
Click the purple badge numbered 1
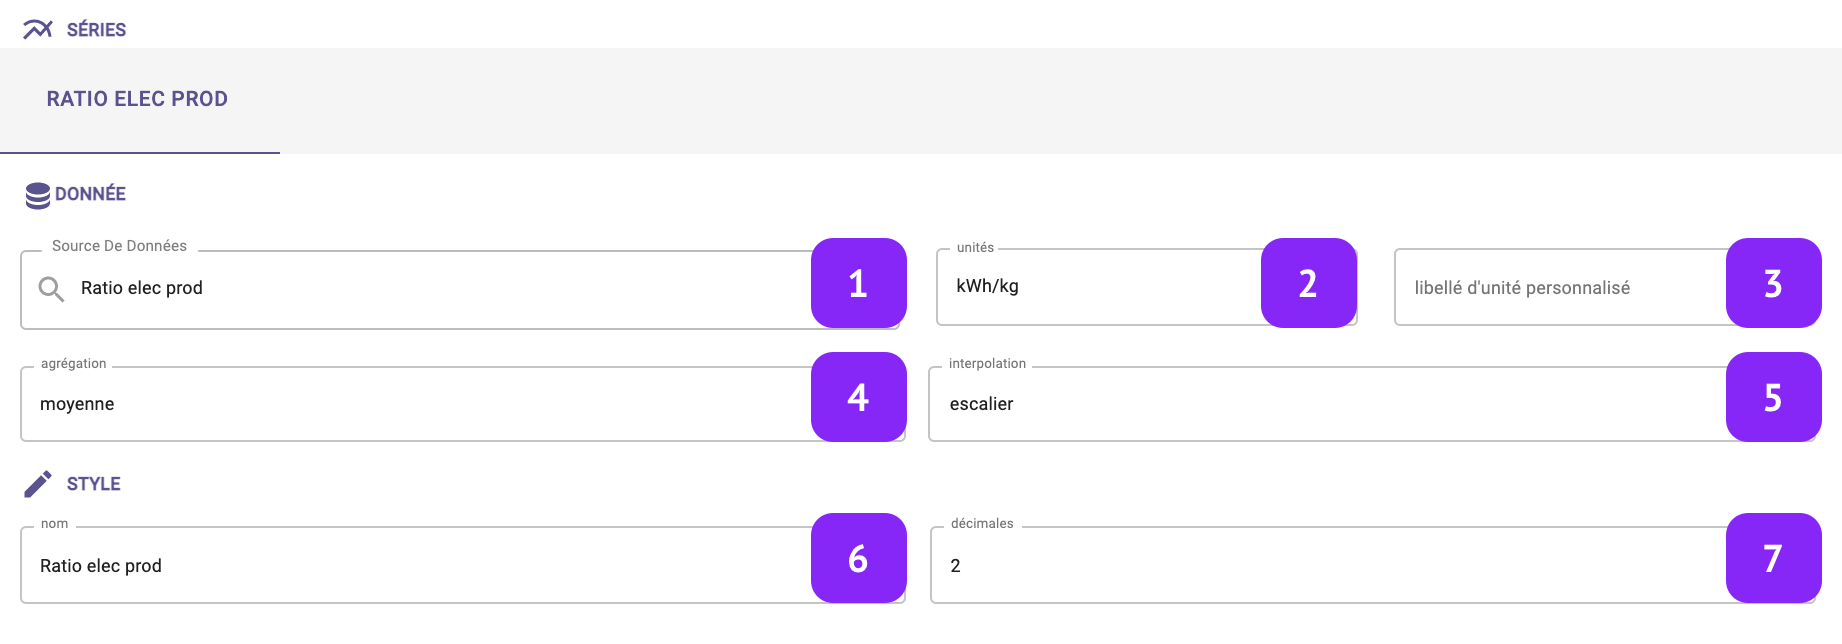point(859,283)
